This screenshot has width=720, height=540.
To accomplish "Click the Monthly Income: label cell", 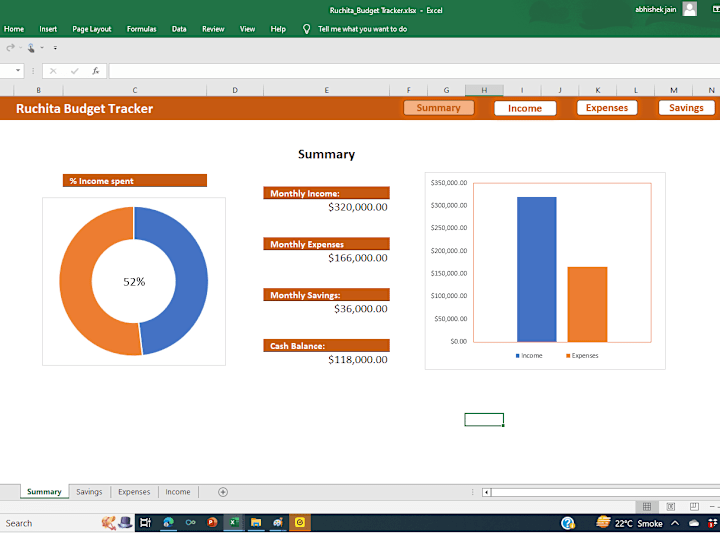I will click(326, 193).
